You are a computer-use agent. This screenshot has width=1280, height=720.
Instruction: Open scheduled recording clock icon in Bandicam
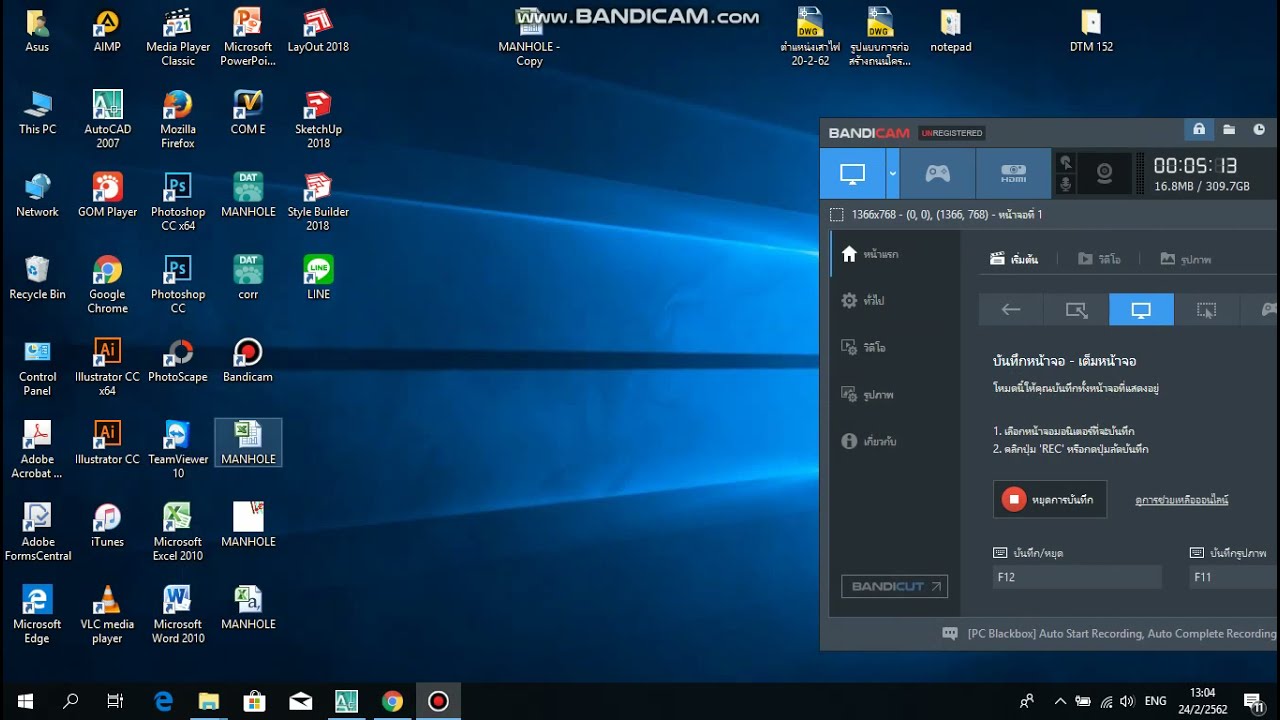pos(1259,130)
